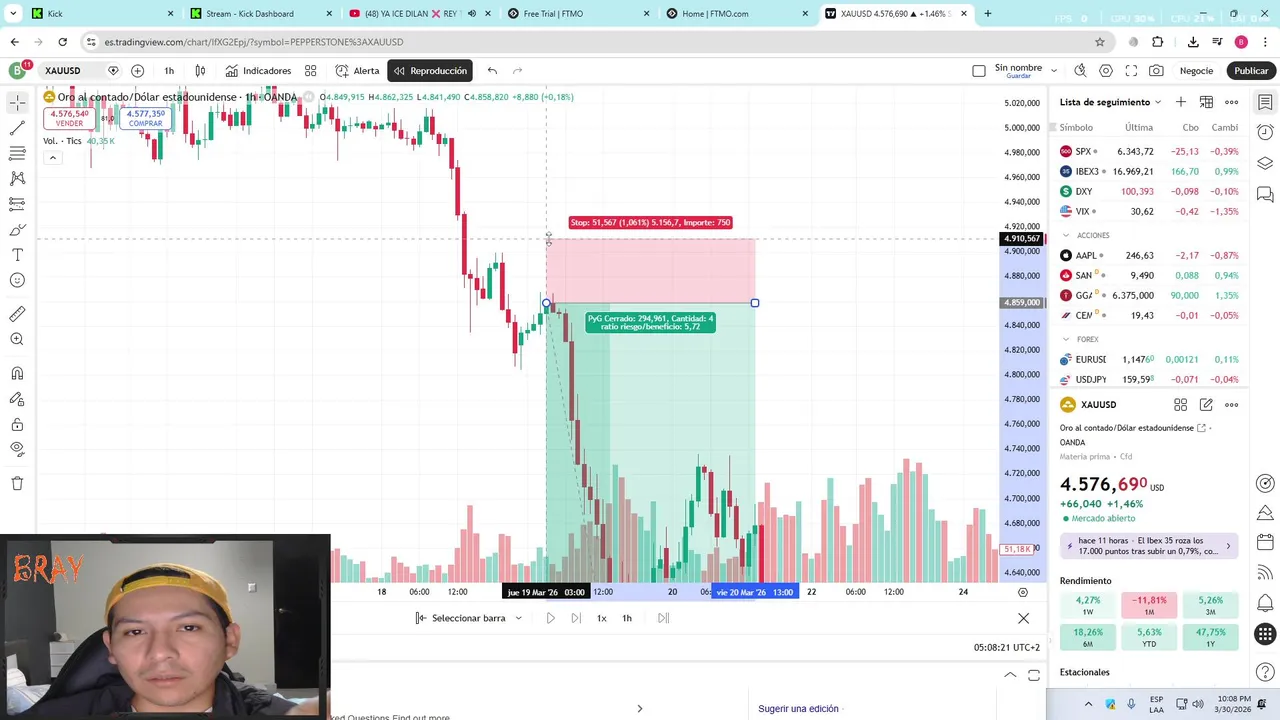This screenshot has height=720, width=1280.
Task: Step replay forward one bar
Action: point(576,618)
